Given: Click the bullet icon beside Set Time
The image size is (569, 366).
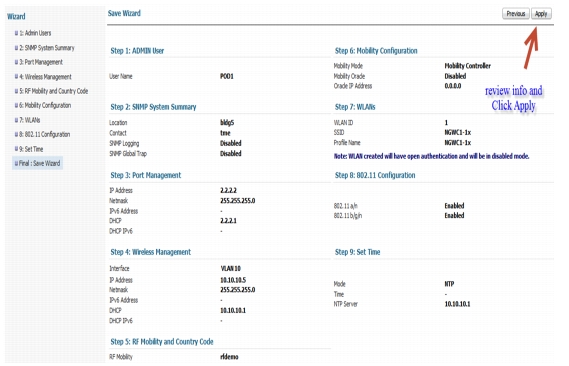Looking at the screenshot, I should point(16,149).
